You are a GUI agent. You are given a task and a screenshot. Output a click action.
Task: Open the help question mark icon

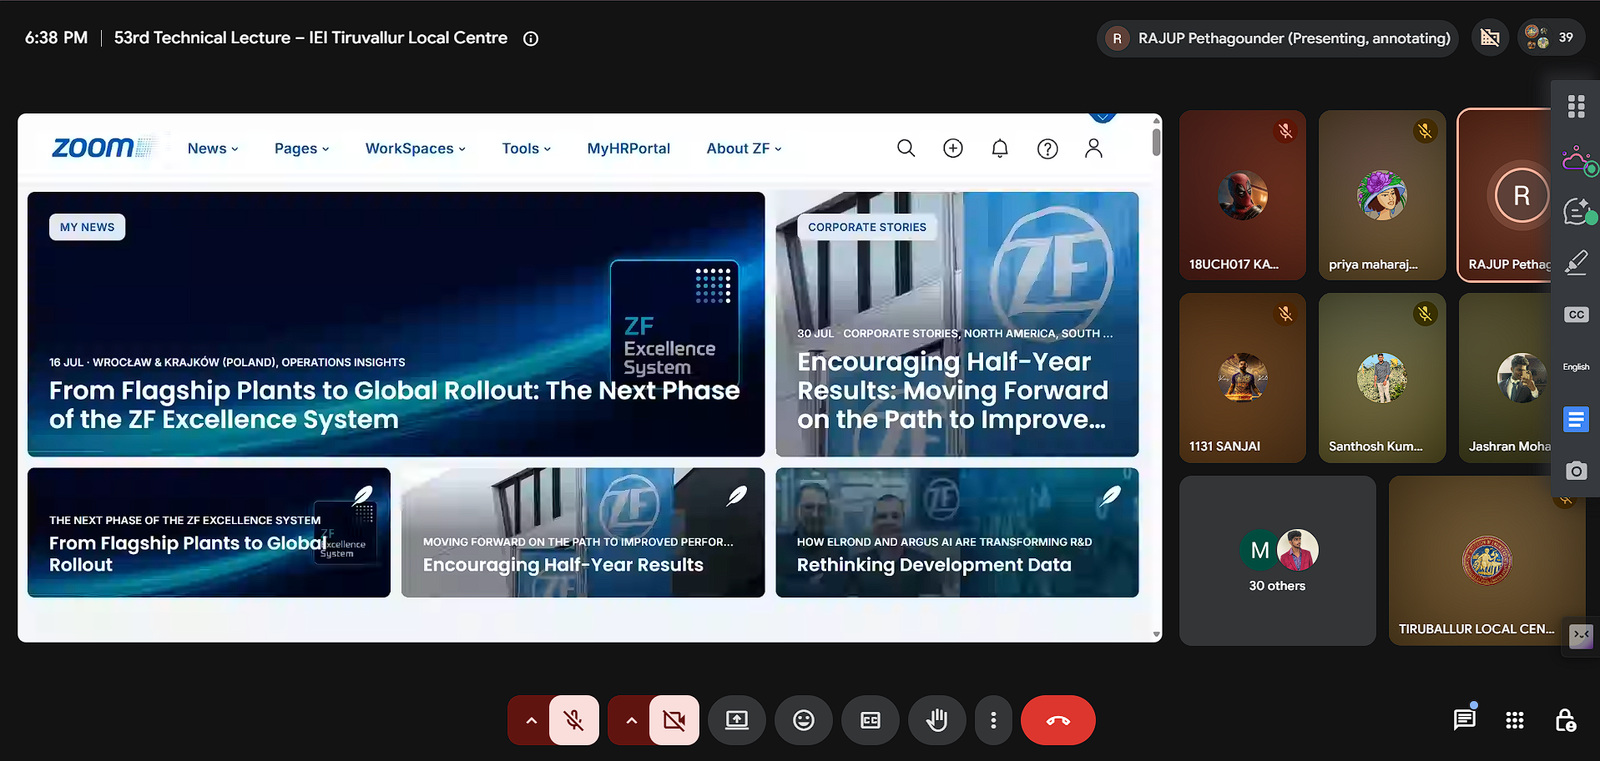(1047, 148)
